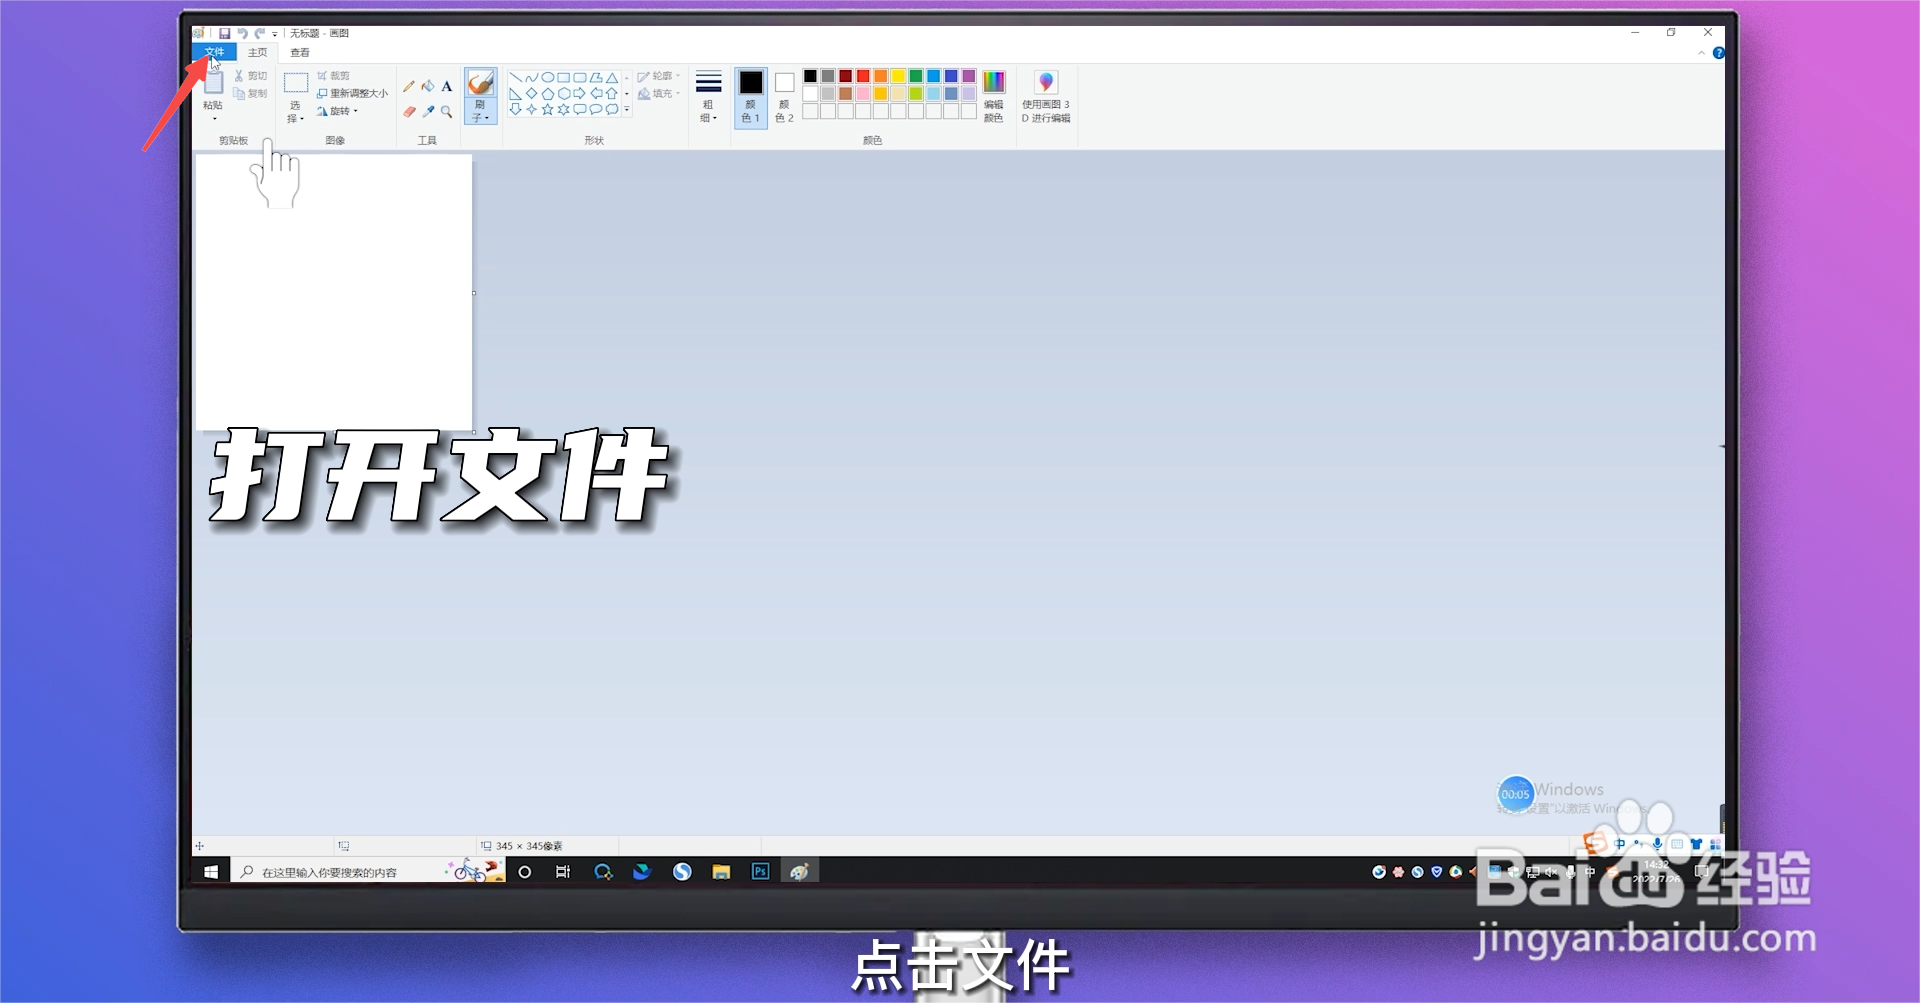Click the 345 × 345像素 status text

529,846
